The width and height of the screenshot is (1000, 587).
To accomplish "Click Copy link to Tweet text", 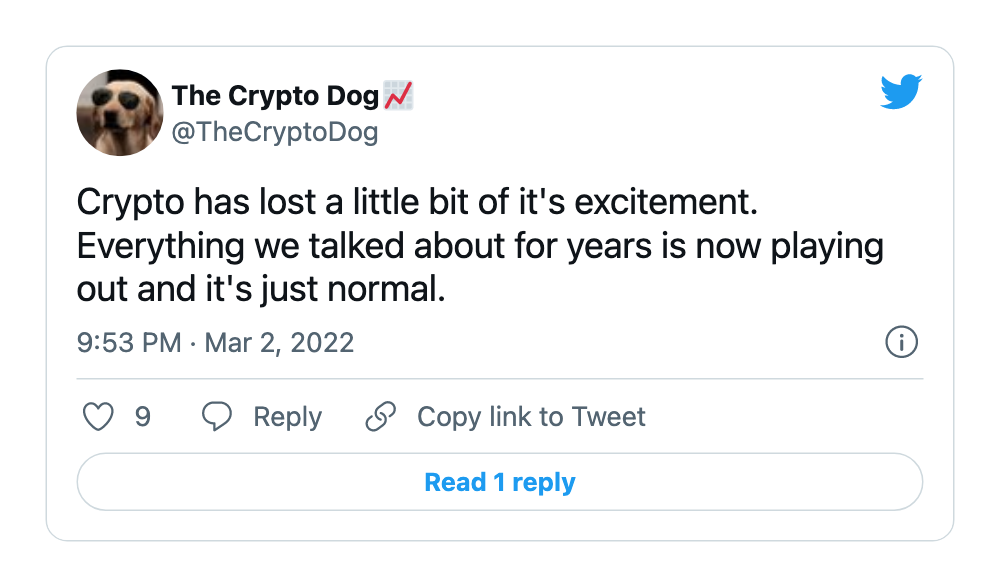I will point(531,416).
